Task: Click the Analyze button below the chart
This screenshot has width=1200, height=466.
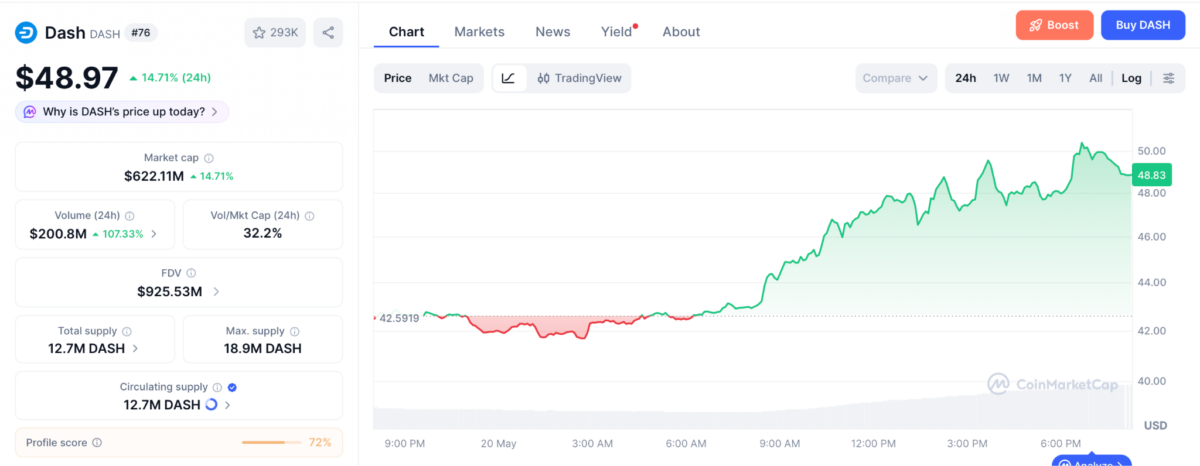Action: point(1091,461)
